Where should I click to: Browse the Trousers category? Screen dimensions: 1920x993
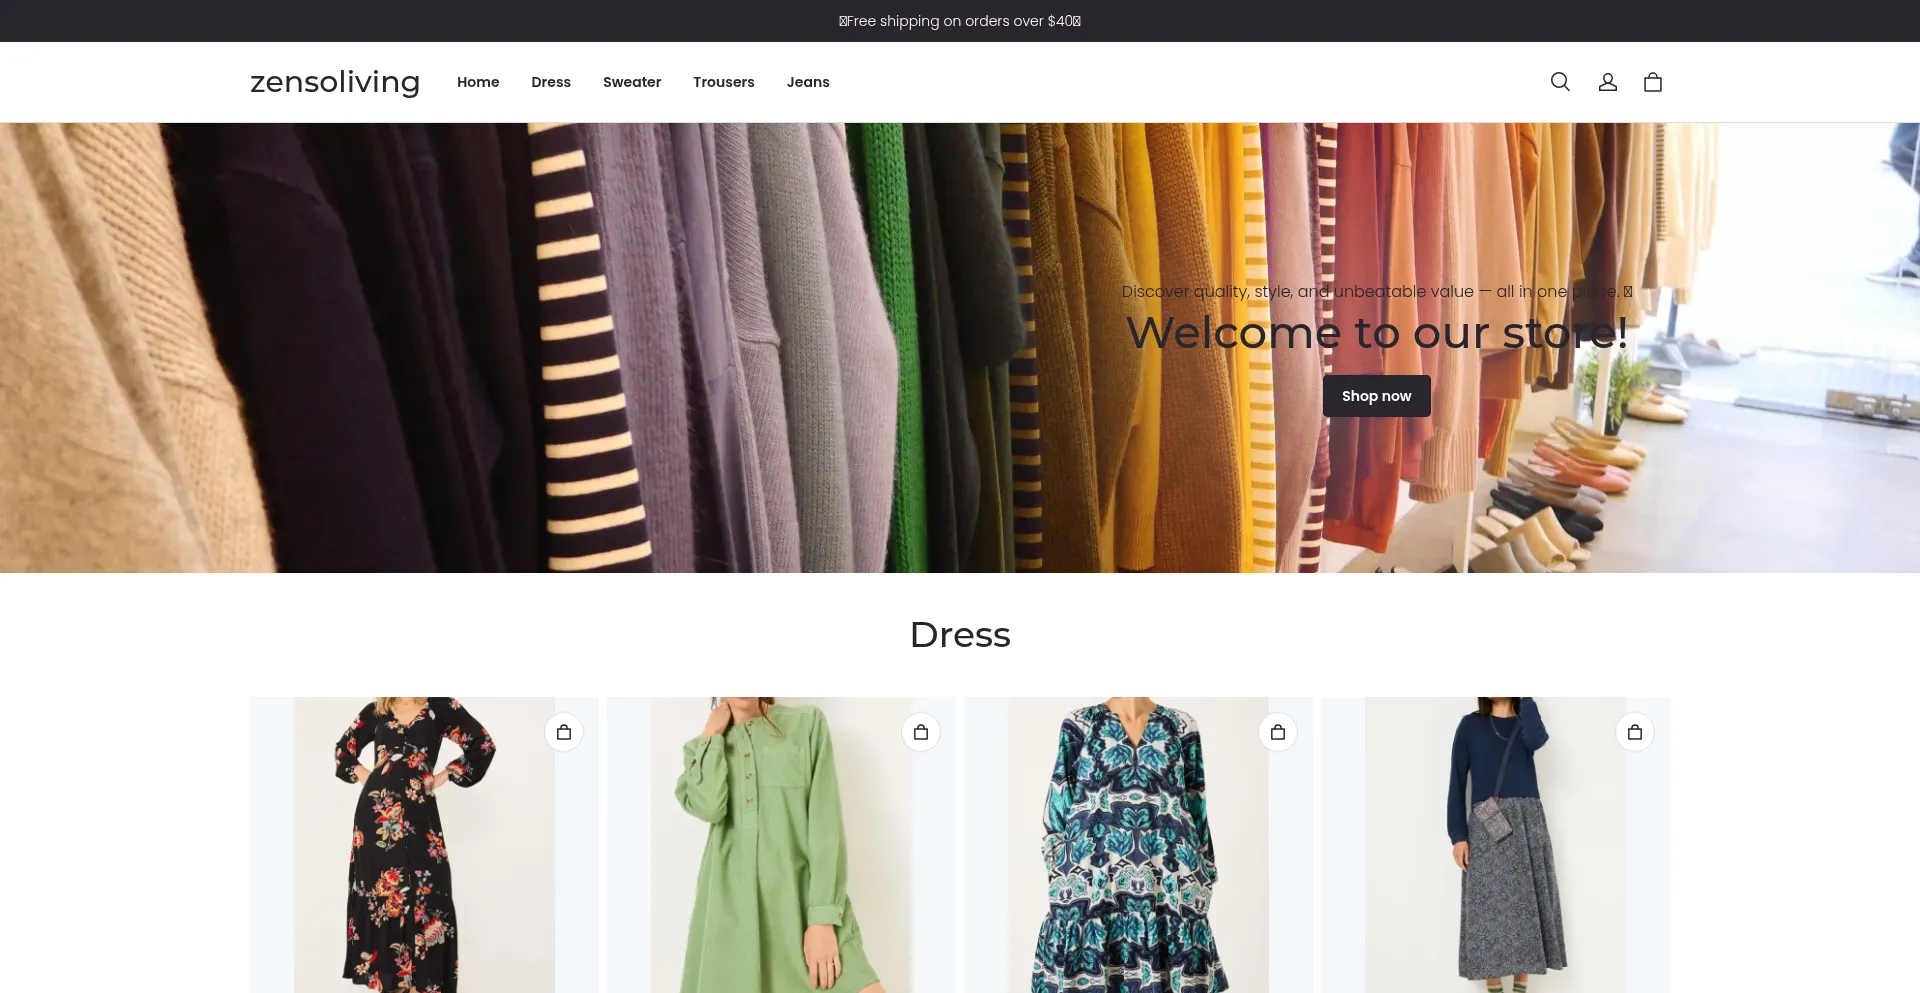(x=724, y=82)
